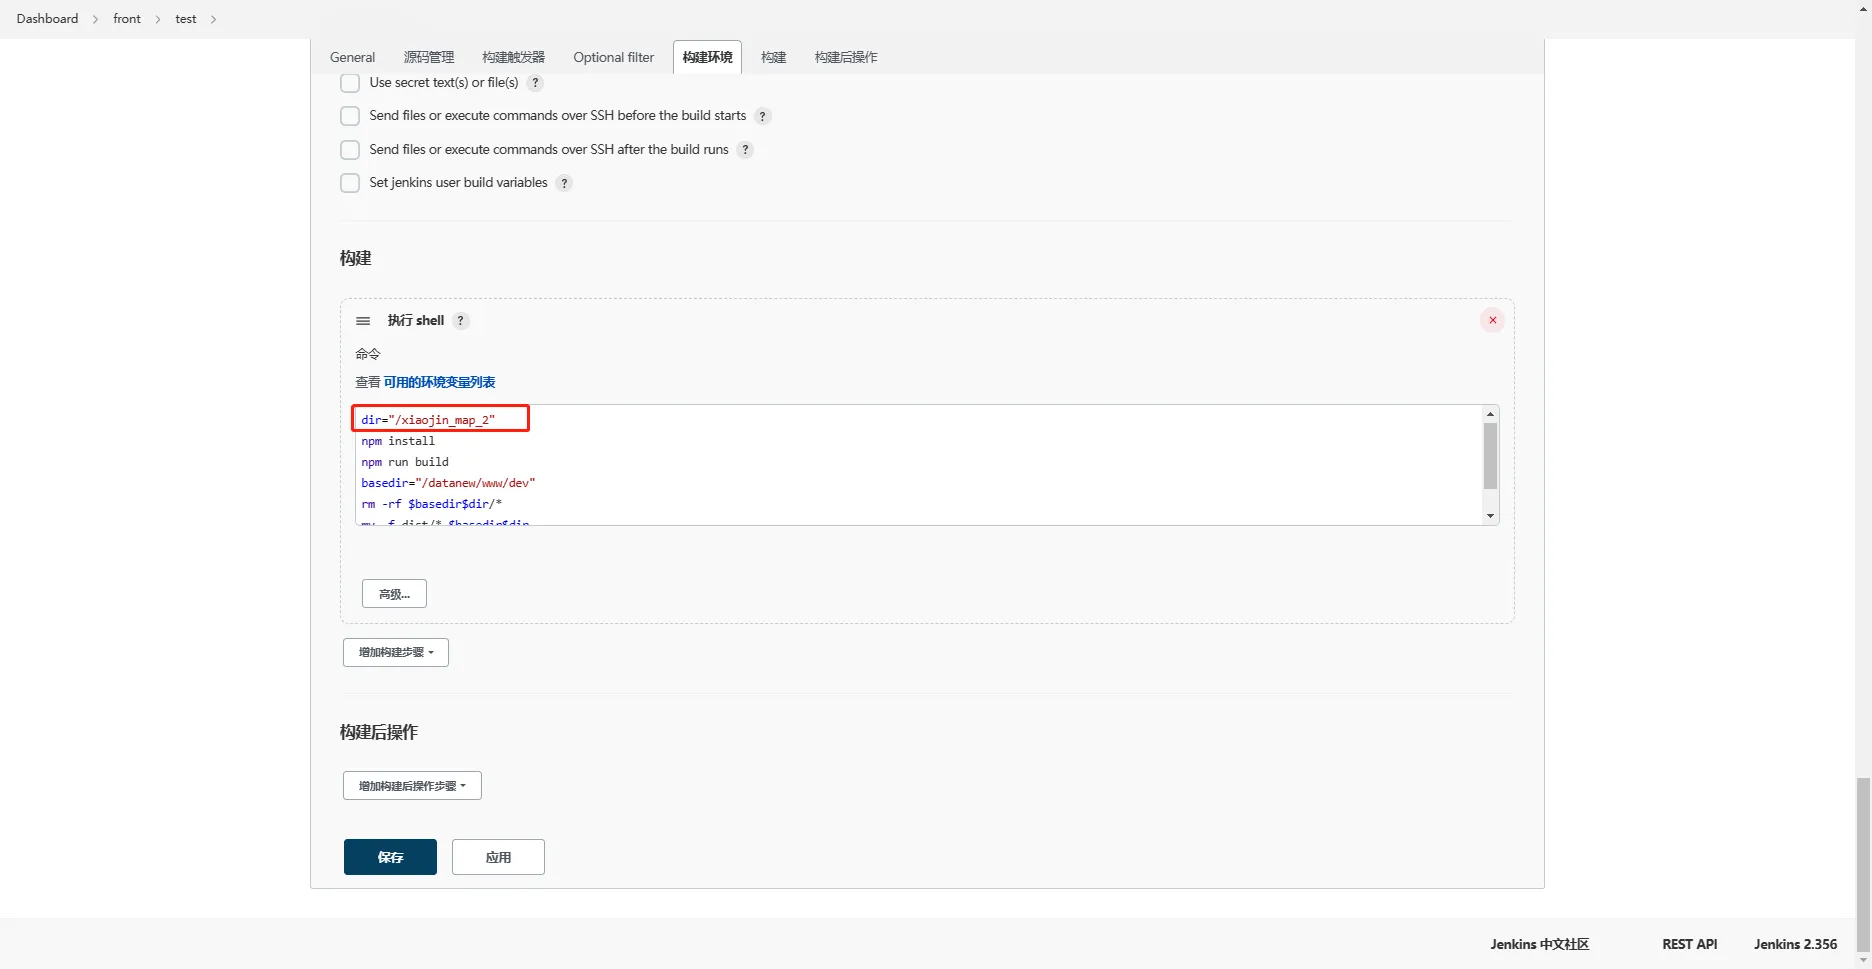Click the 保存 save button

(x=390, y=857)
